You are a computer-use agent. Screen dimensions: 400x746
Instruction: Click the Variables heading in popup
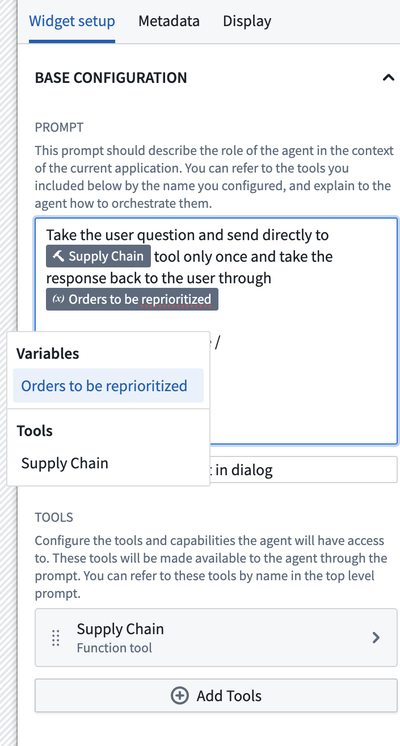tap(48, 353)
